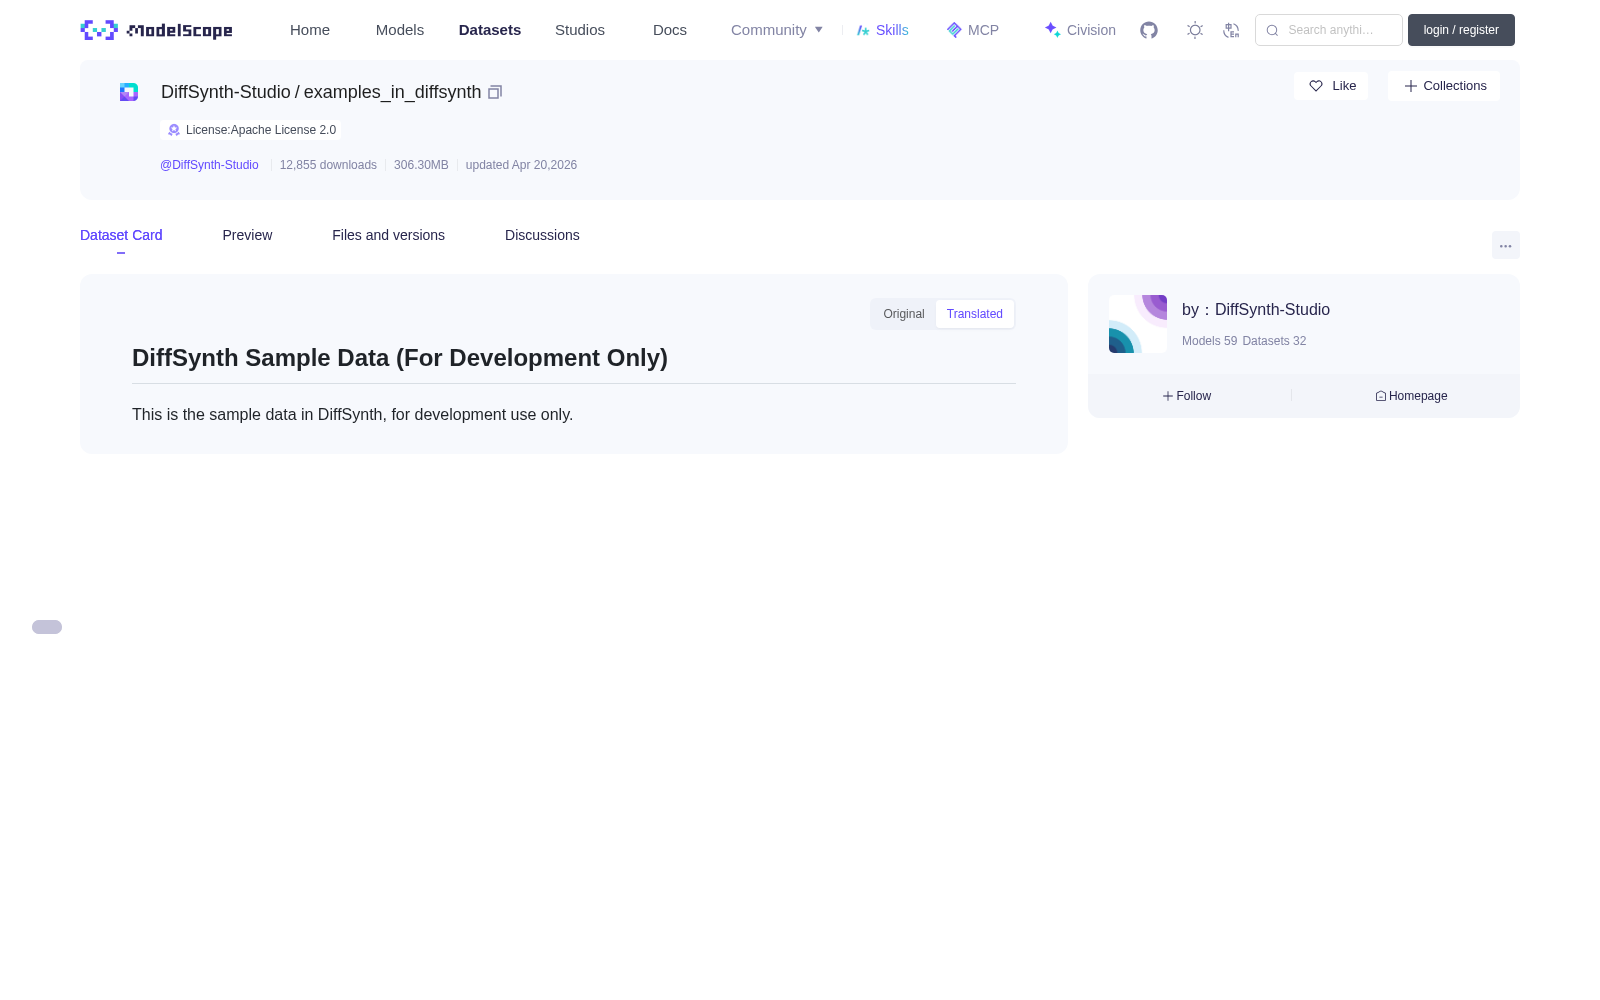Open the Files and versions tab

pos(388,235)
